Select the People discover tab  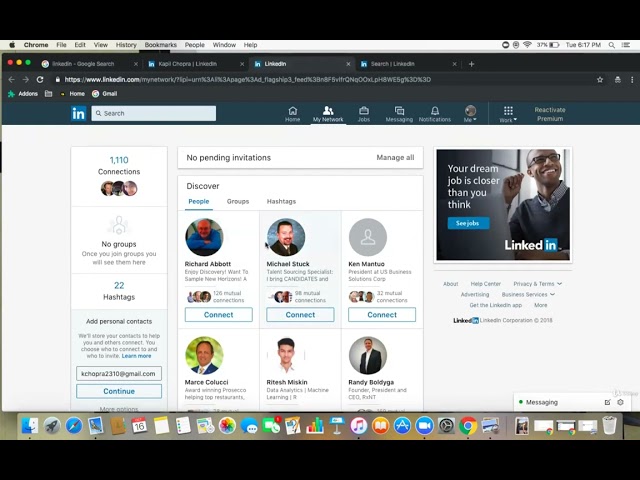[199, 202]
